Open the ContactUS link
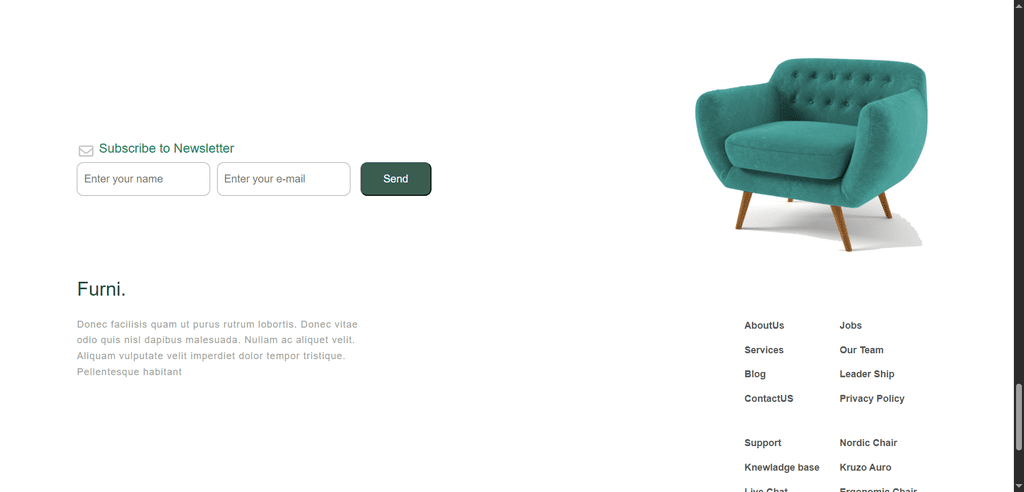 [x=769, y=399]
